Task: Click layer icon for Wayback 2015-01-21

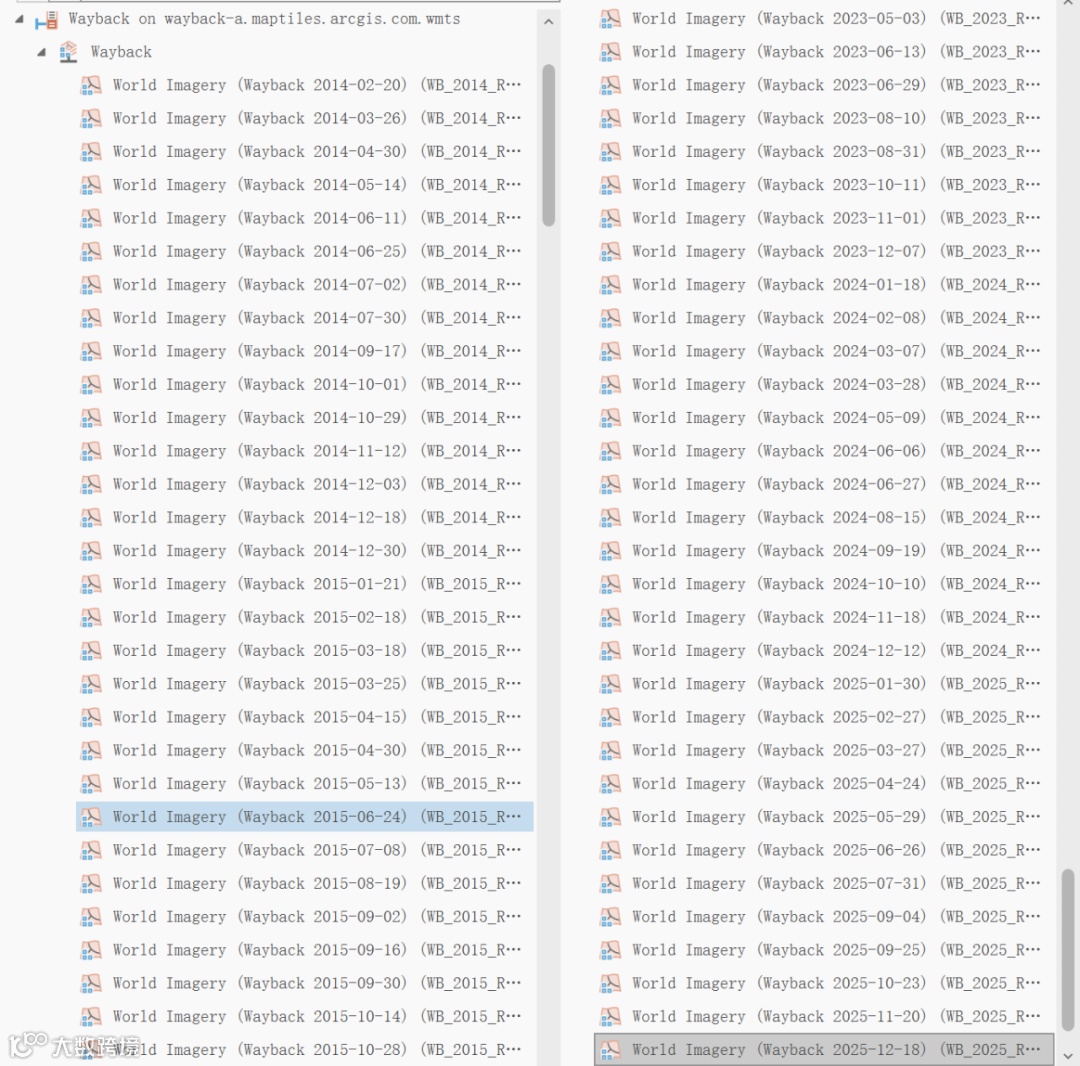Action: [91, 584]
